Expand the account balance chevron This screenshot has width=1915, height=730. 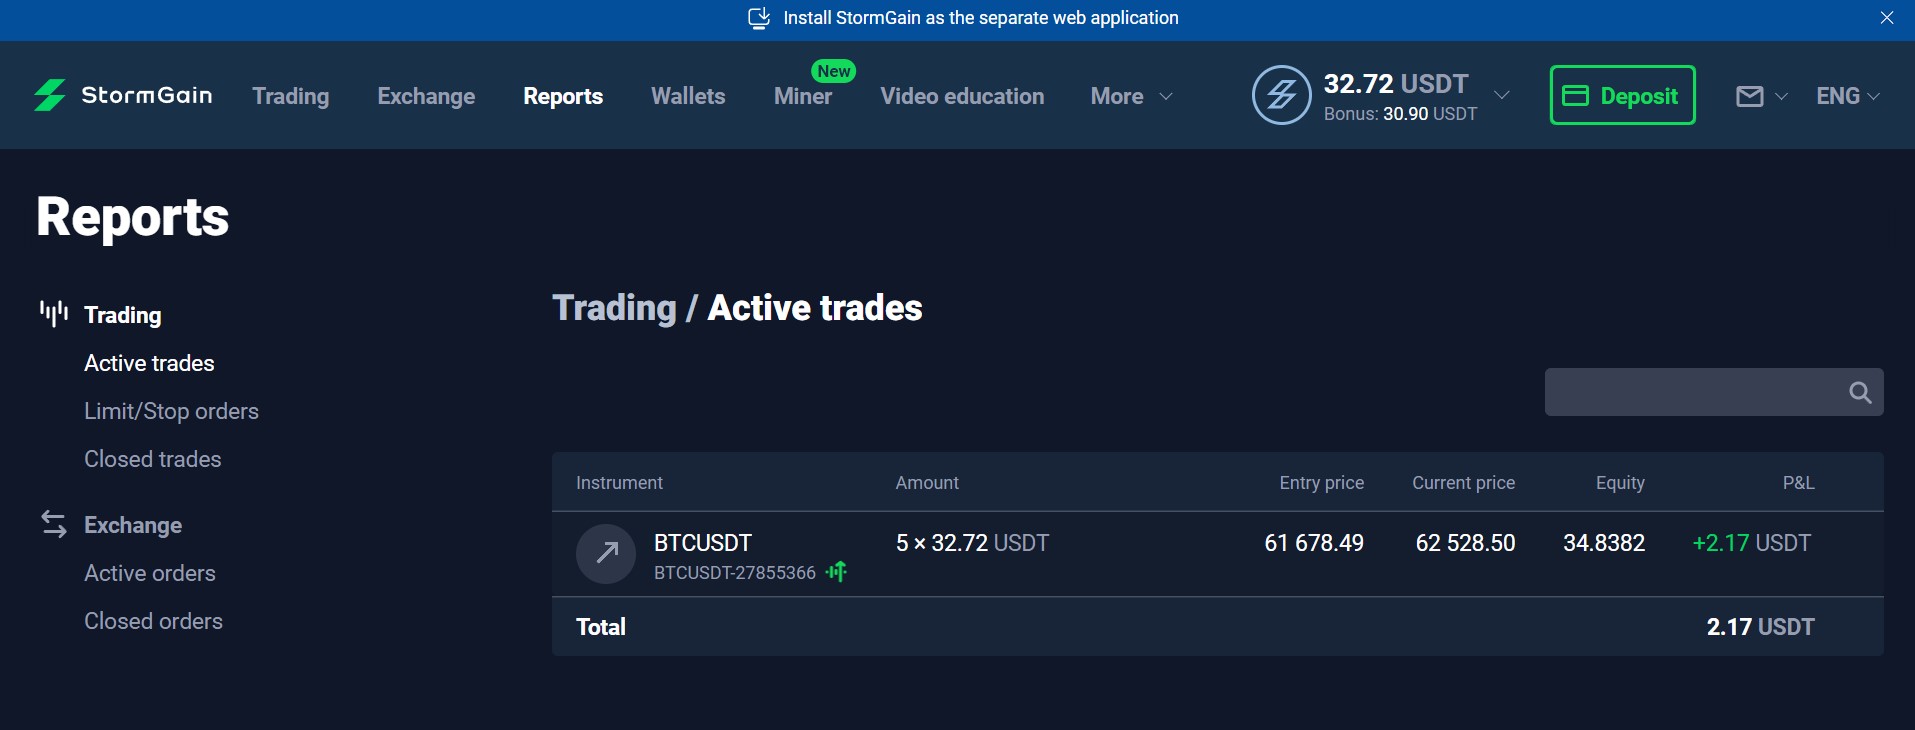[x=1501, y=95]
